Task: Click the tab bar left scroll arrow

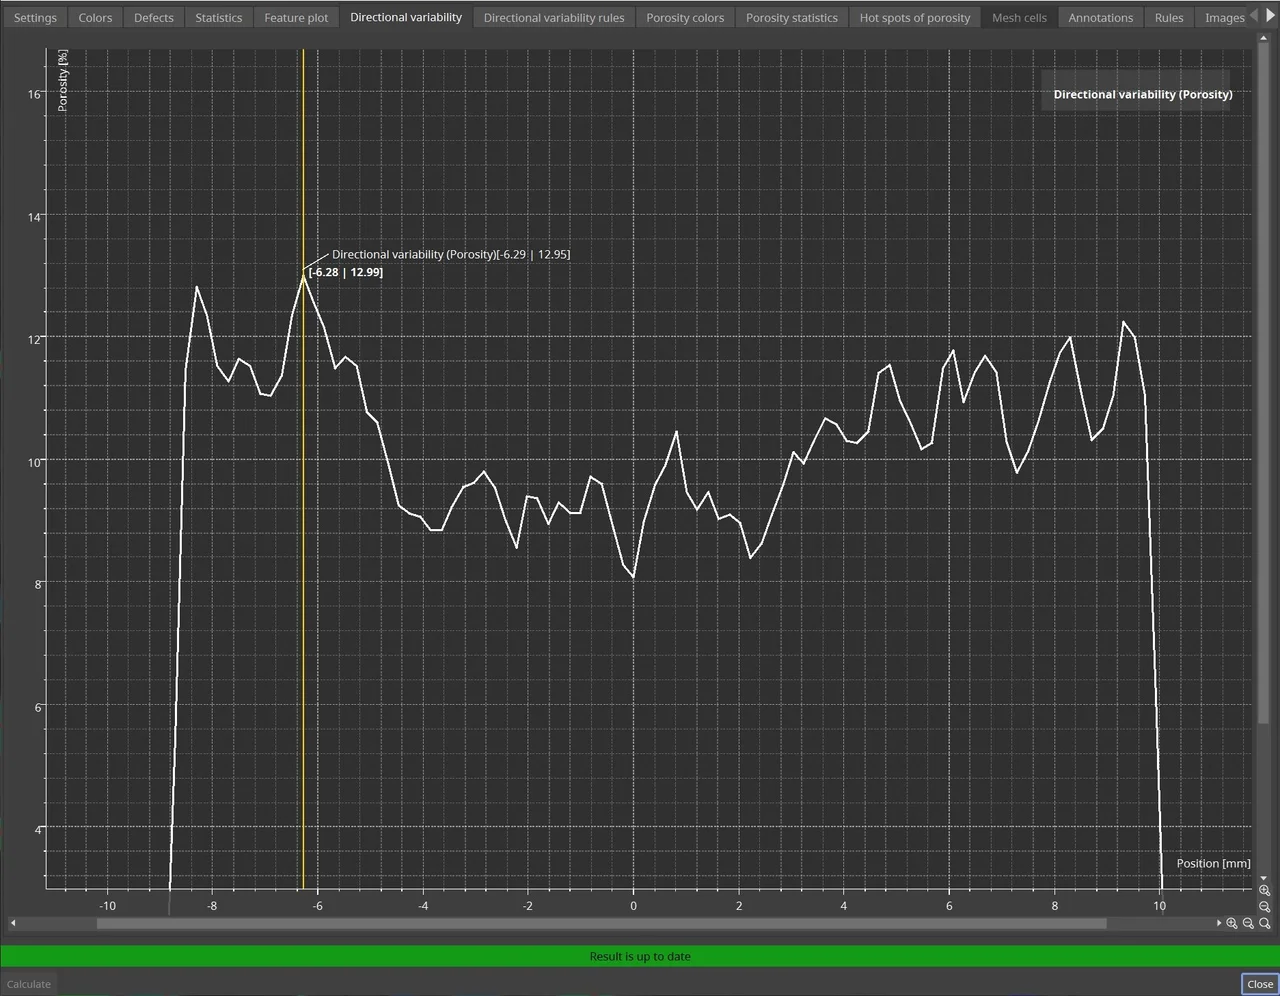Action: [1254, 16]
